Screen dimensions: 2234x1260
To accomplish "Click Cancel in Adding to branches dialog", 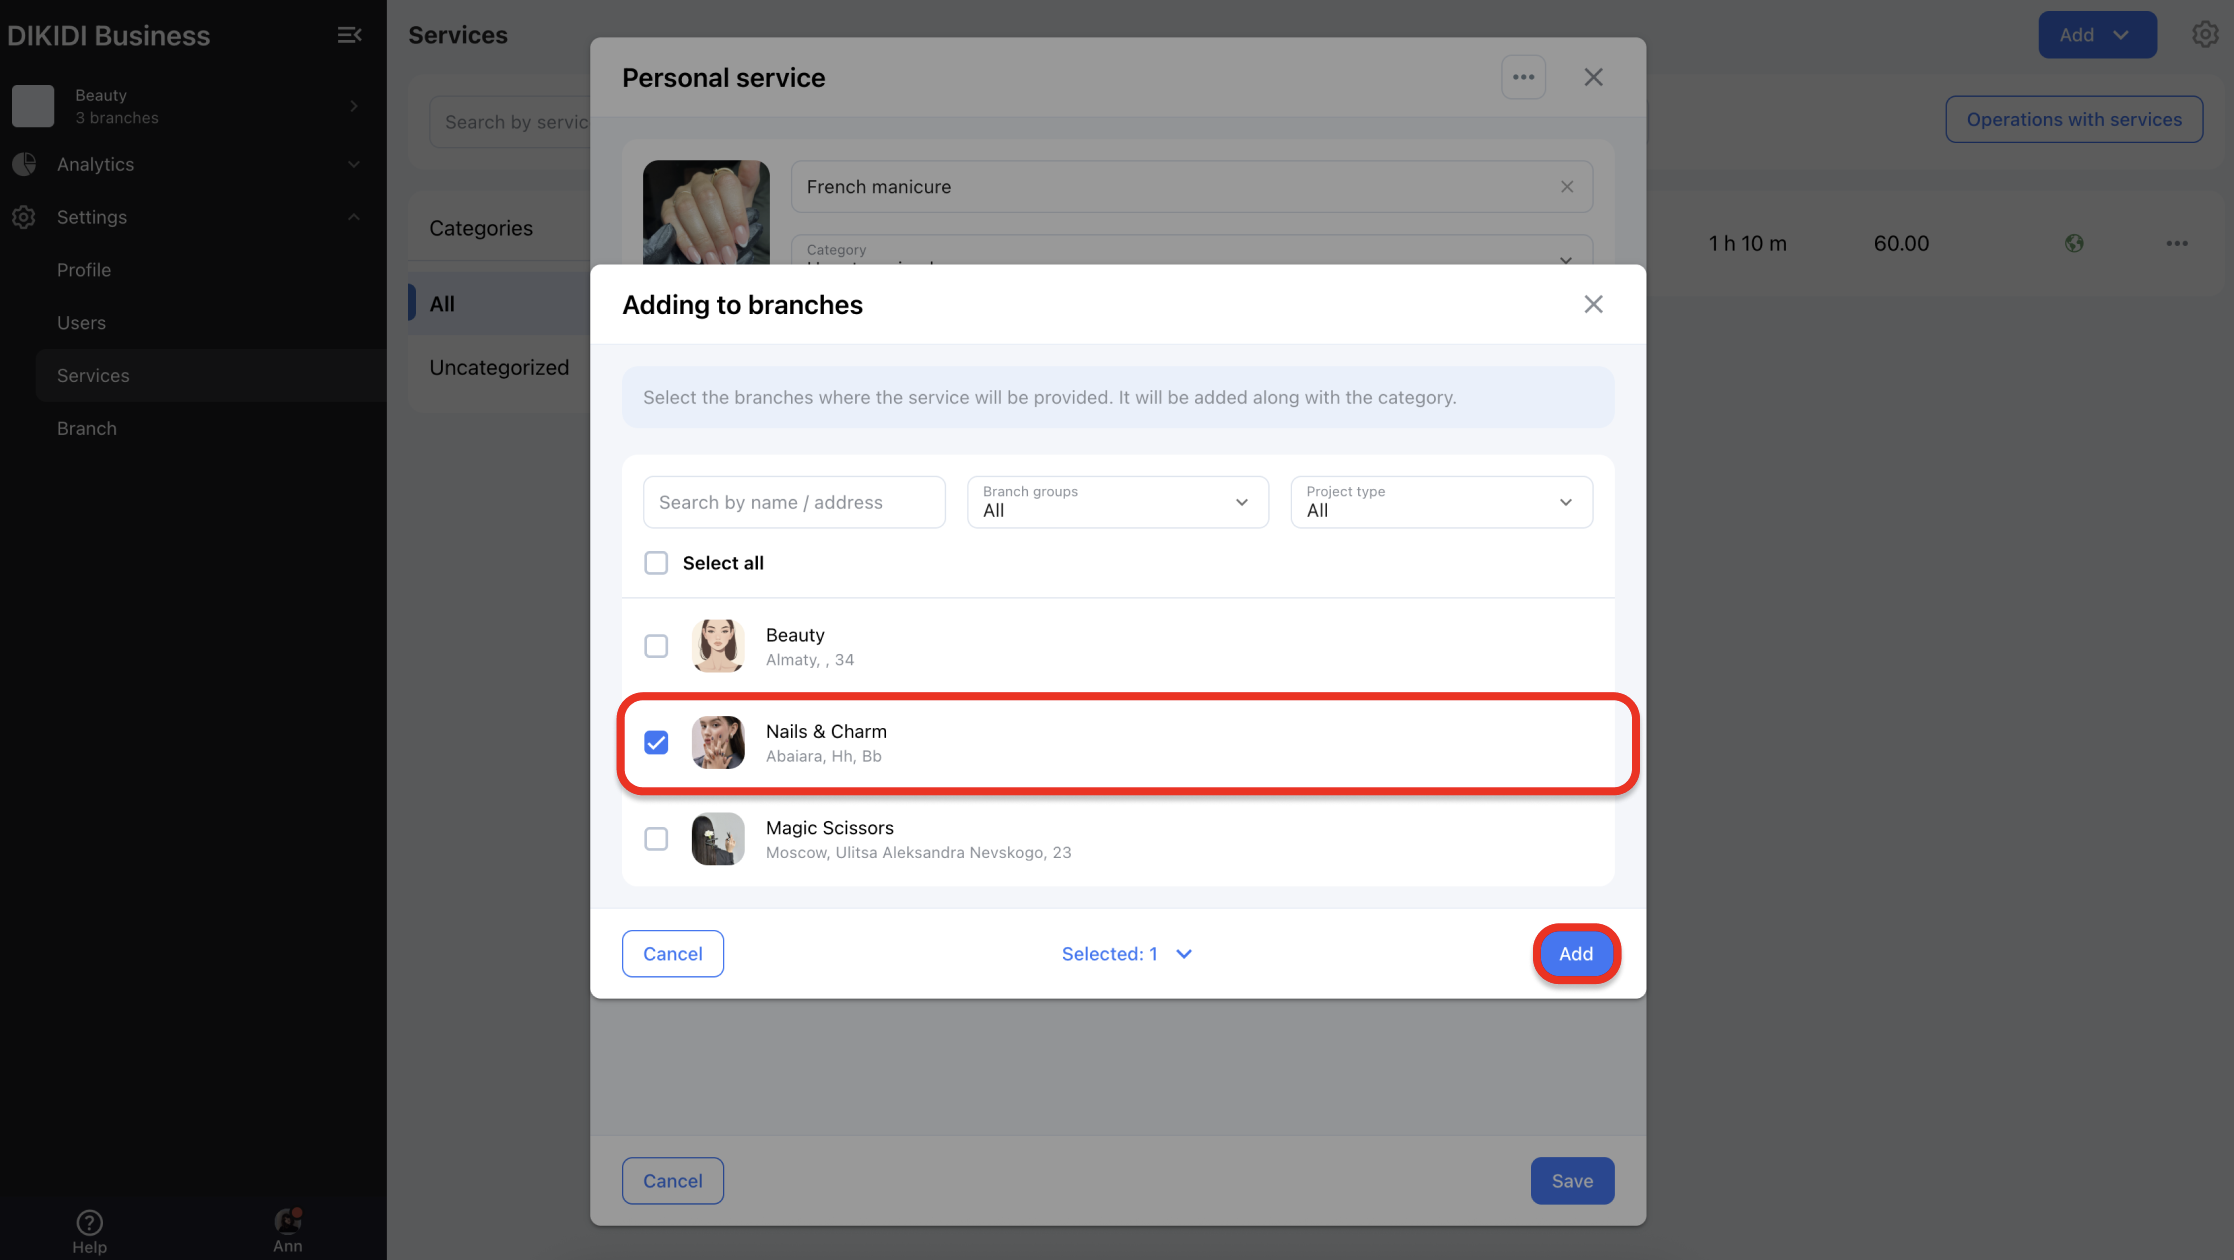I will (x=672, y=954).
